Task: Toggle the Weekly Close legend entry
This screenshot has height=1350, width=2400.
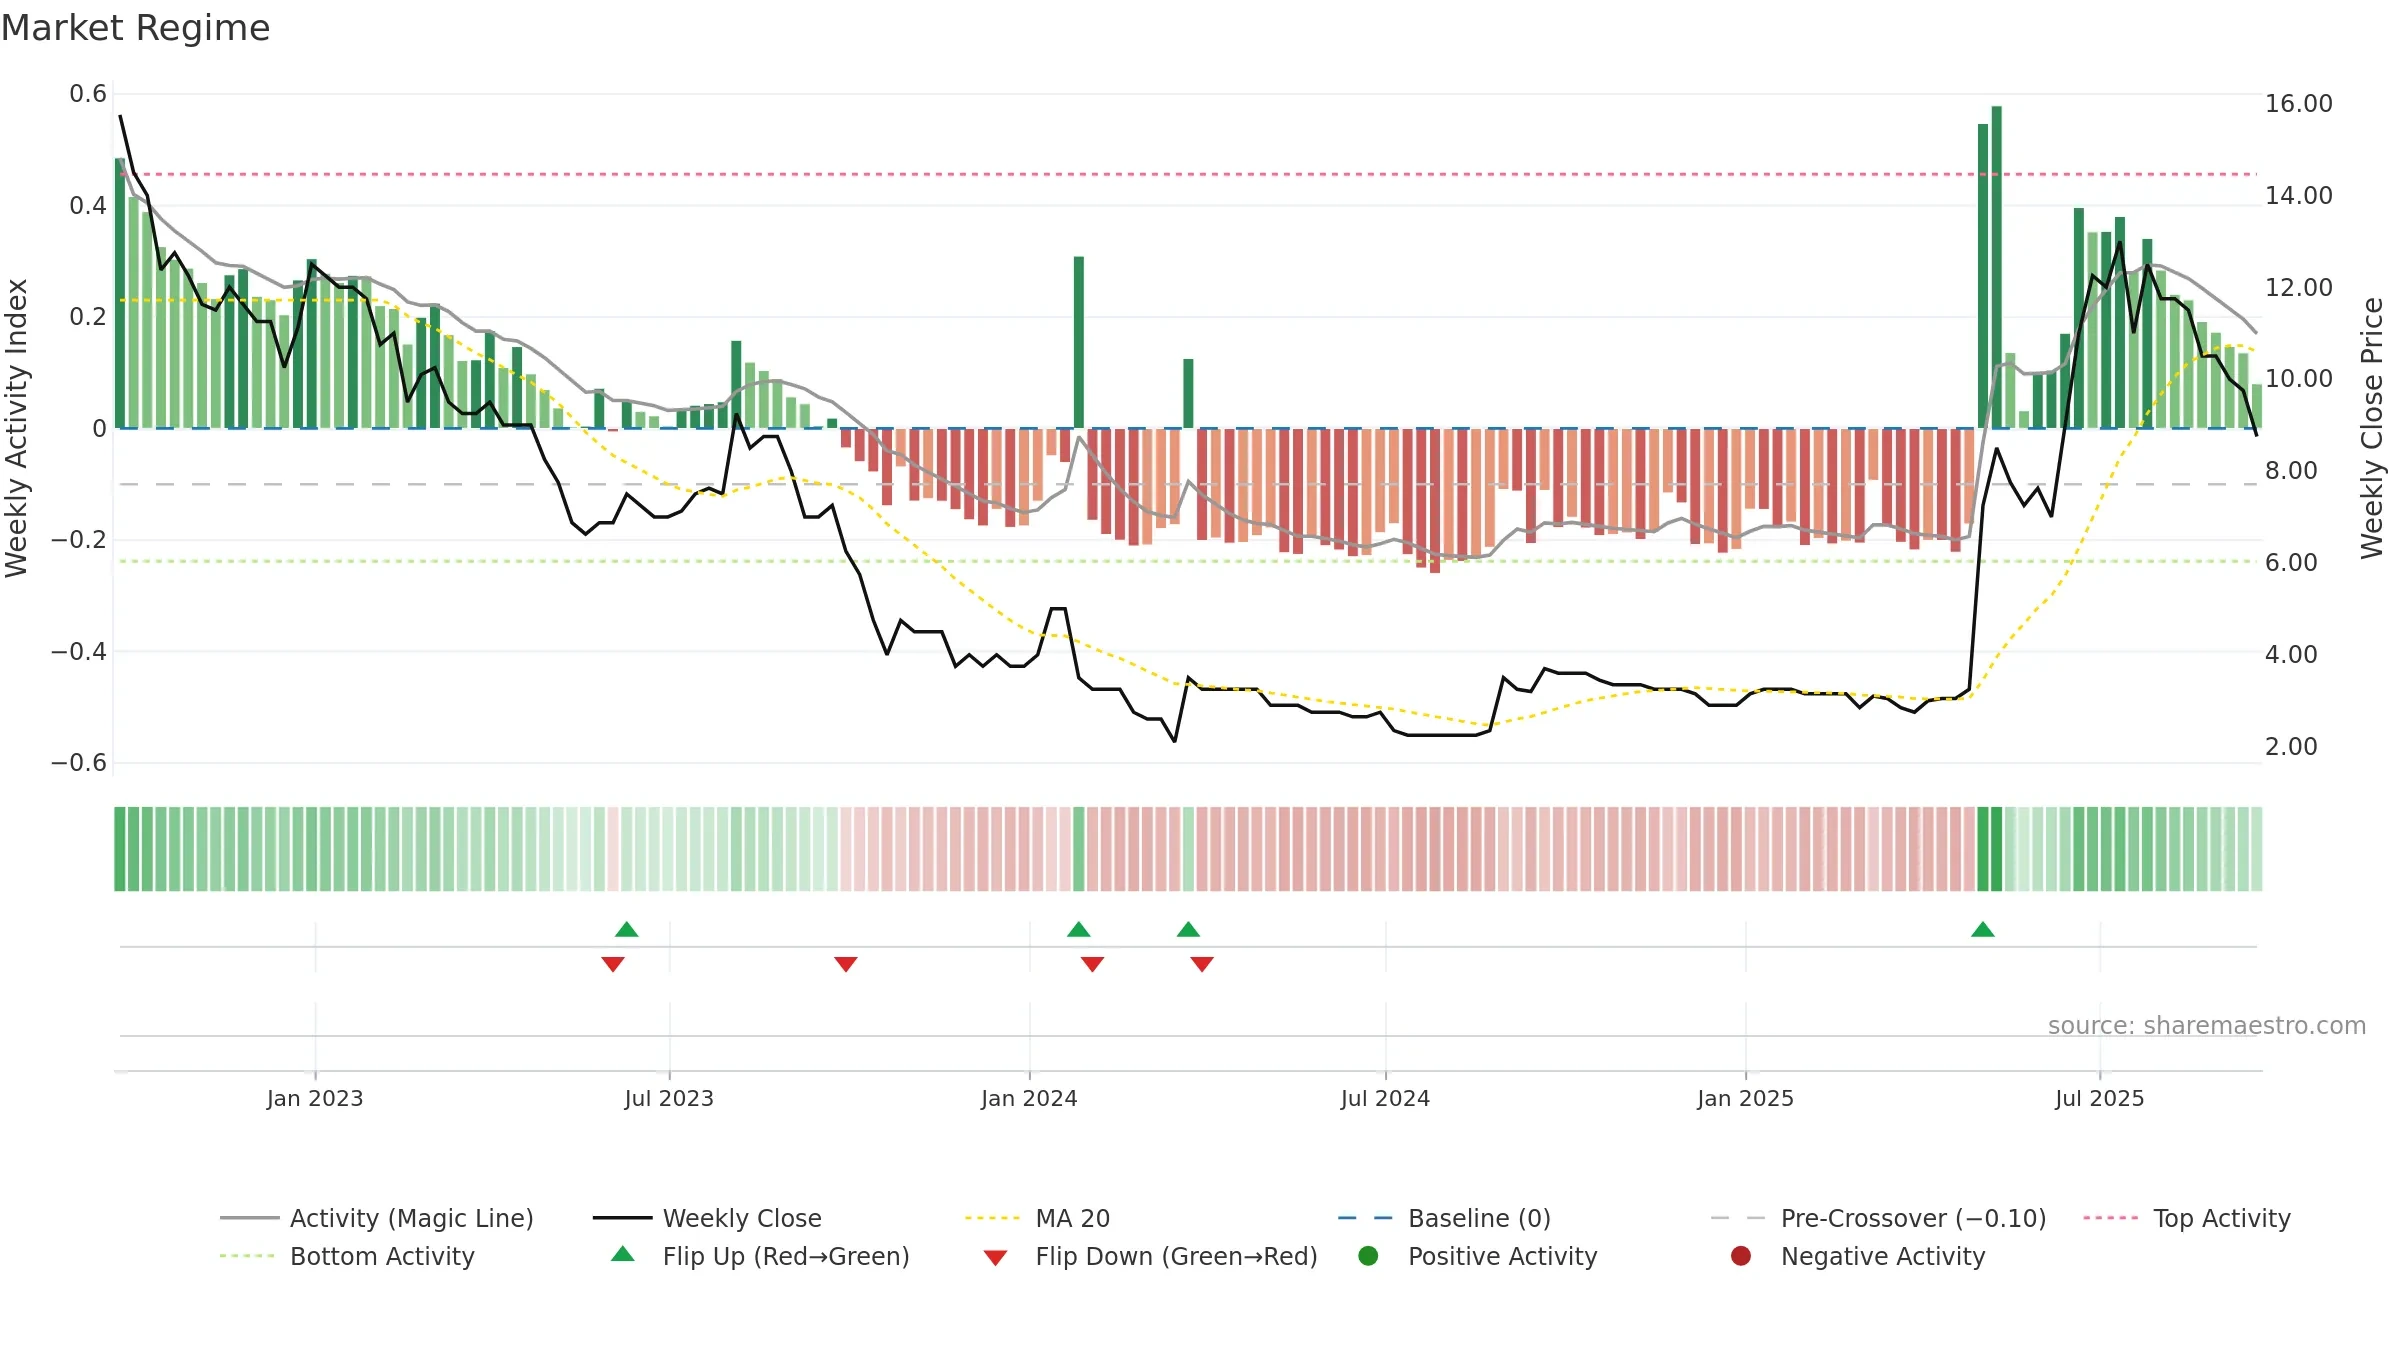Action: (707, 1218)
